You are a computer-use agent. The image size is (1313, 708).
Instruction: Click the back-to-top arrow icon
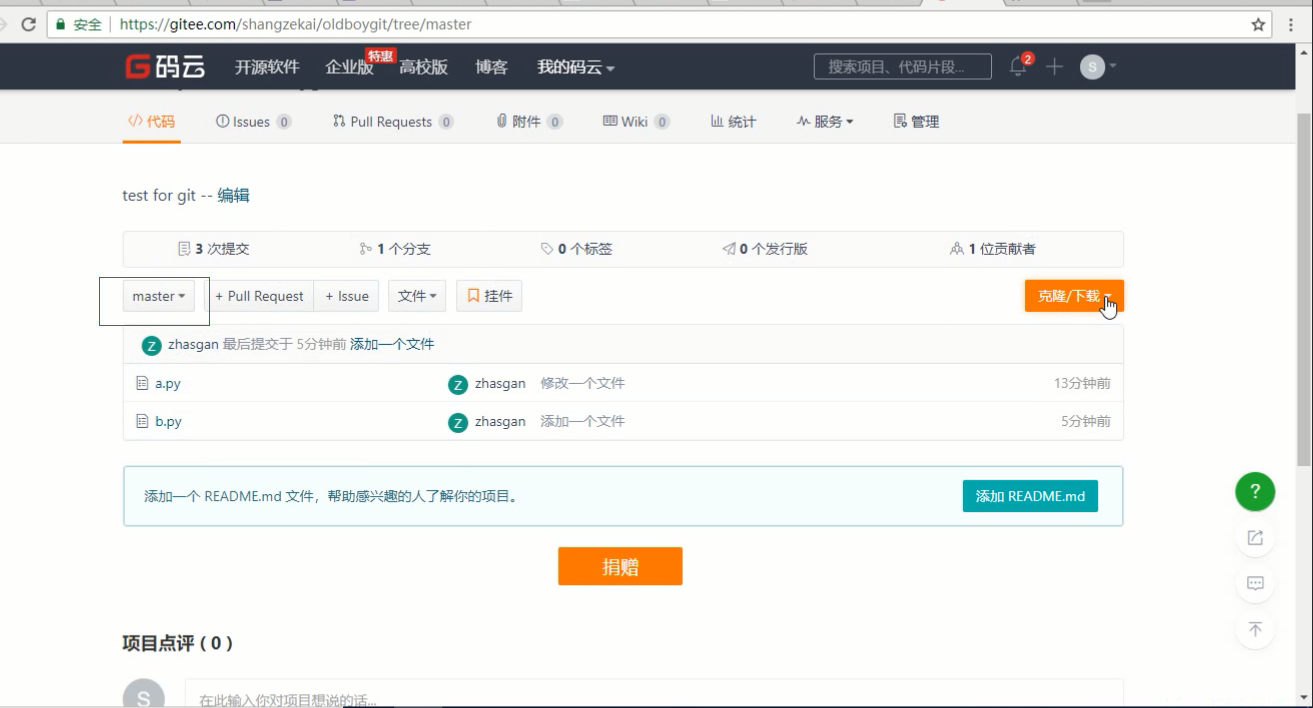(1255, 629)
